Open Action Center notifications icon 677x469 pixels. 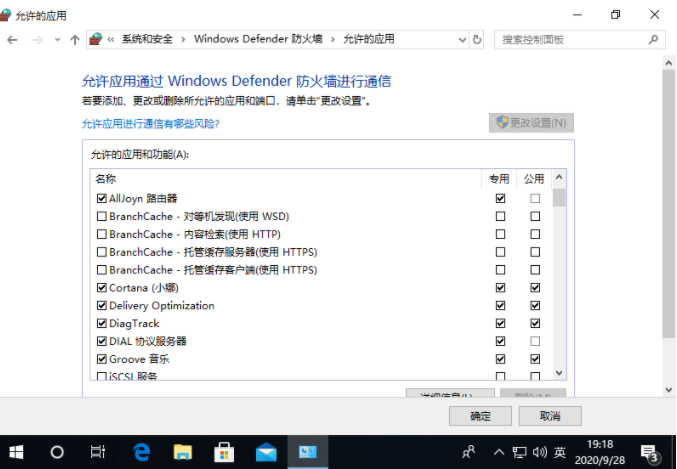pyautogui.click(x=650, y=453)
